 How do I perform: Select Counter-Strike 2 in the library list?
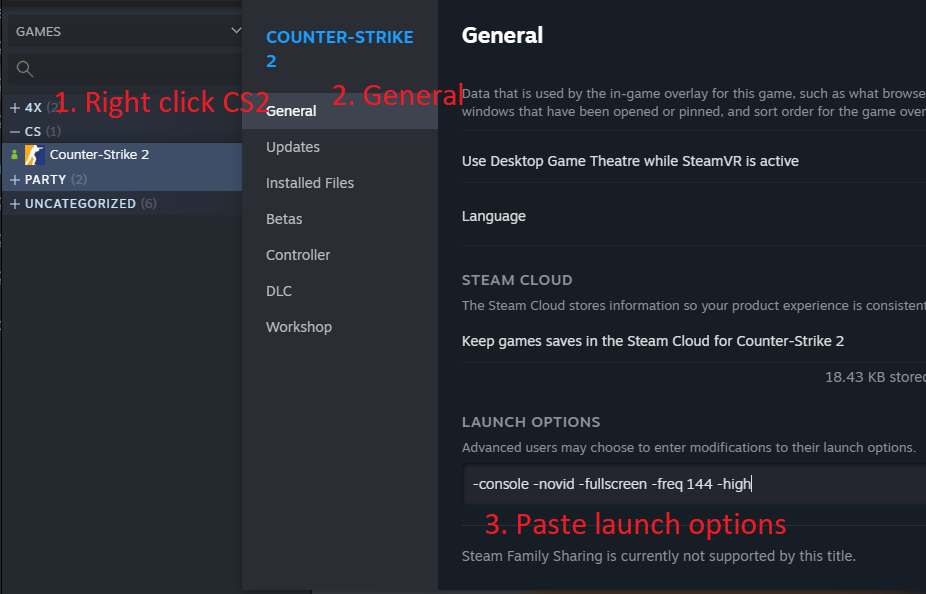[99, 155]
